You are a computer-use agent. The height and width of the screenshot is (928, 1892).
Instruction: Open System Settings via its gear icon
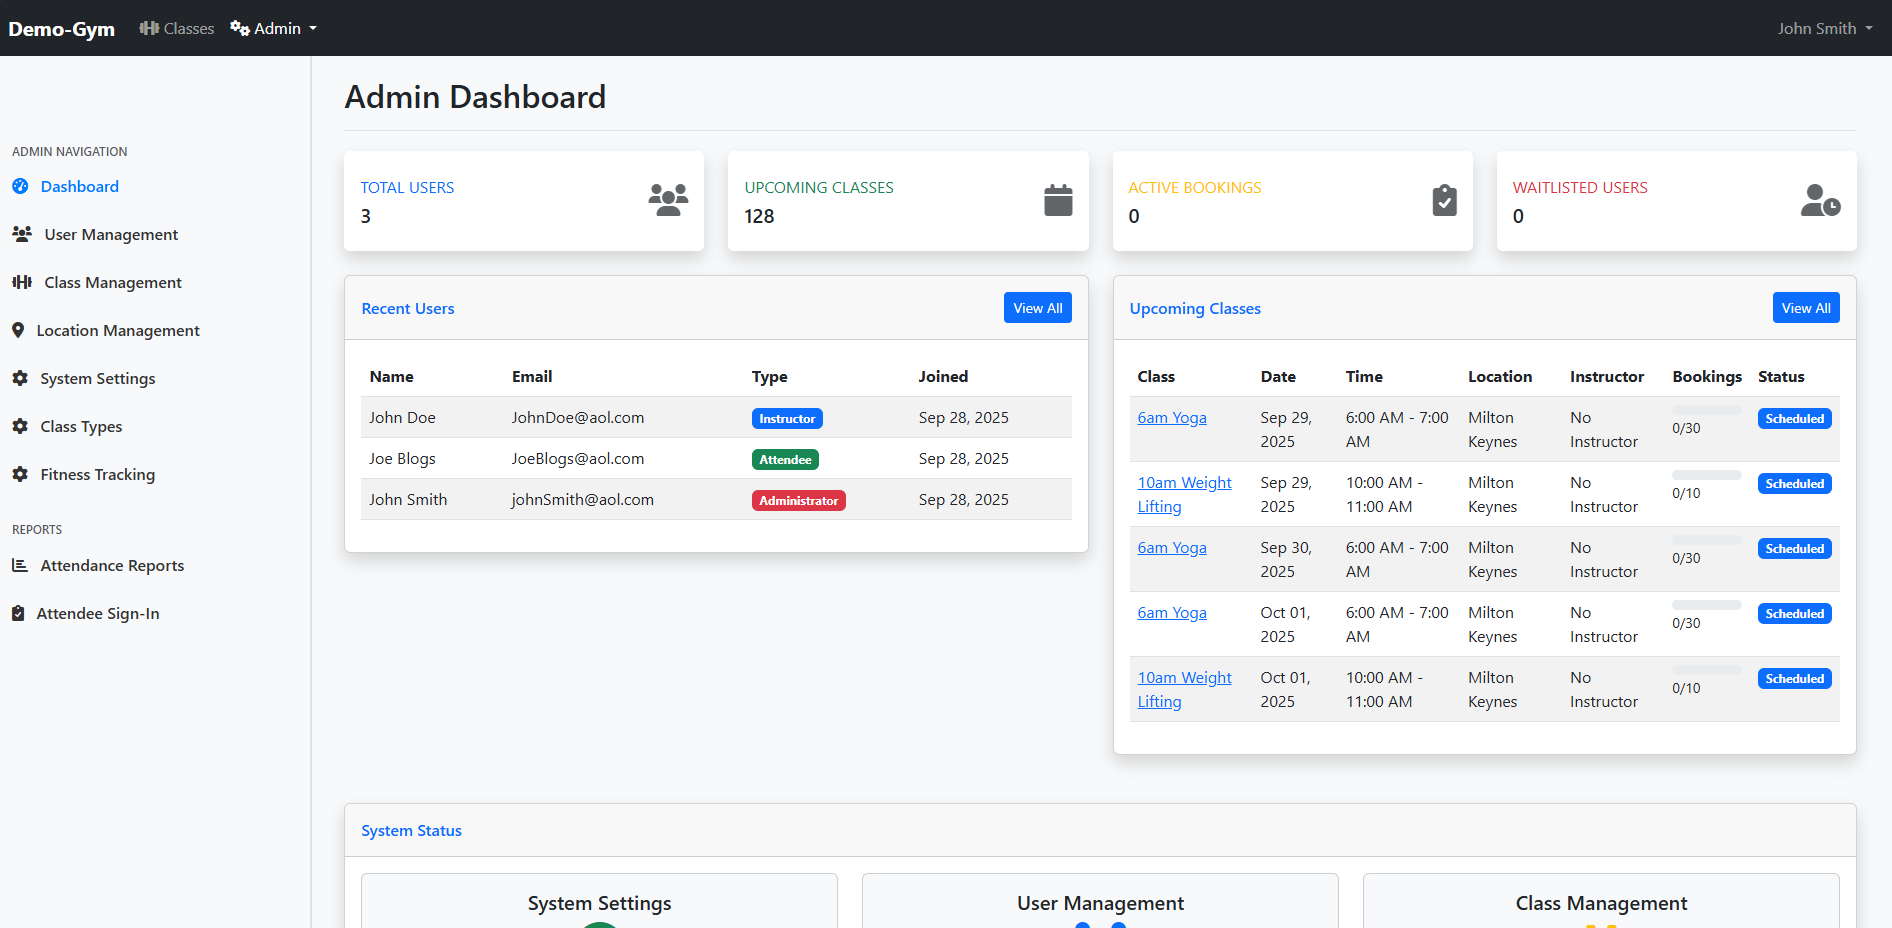(19, 378)
